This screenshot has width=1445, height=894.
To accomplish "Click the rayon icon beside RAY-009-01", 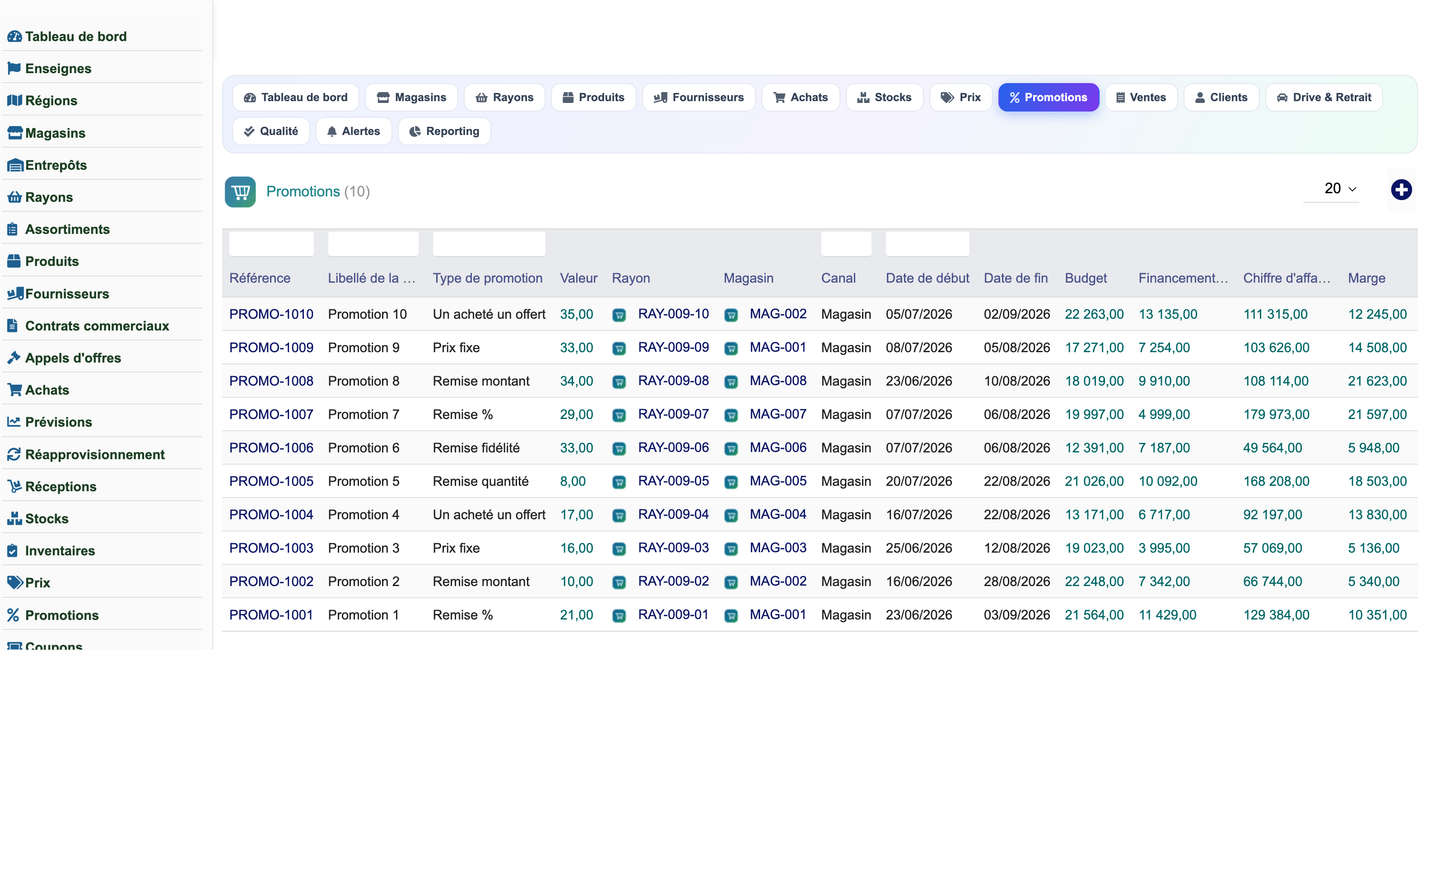I will (619, 616).
